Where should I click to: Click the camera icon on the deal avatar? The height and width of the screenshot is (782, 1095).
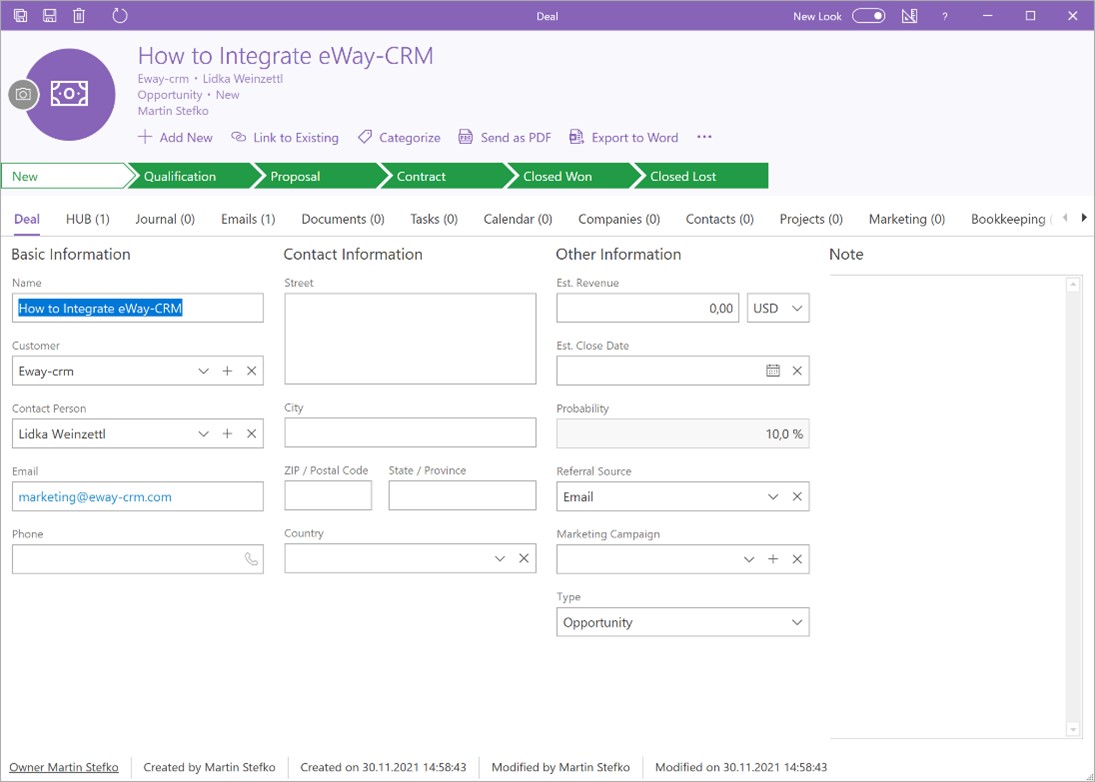[23, 94]
